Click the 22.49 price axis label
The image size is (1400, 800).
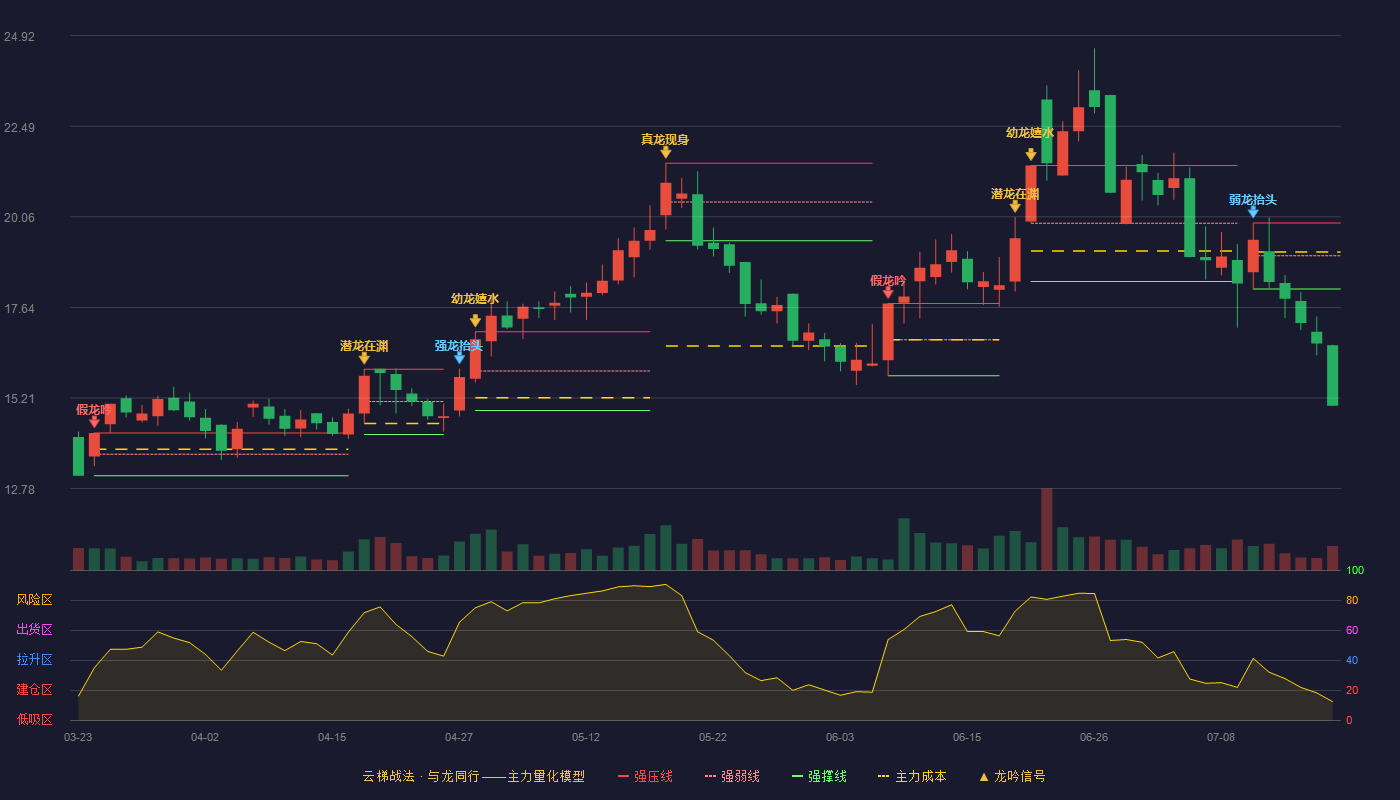point(19,128)
